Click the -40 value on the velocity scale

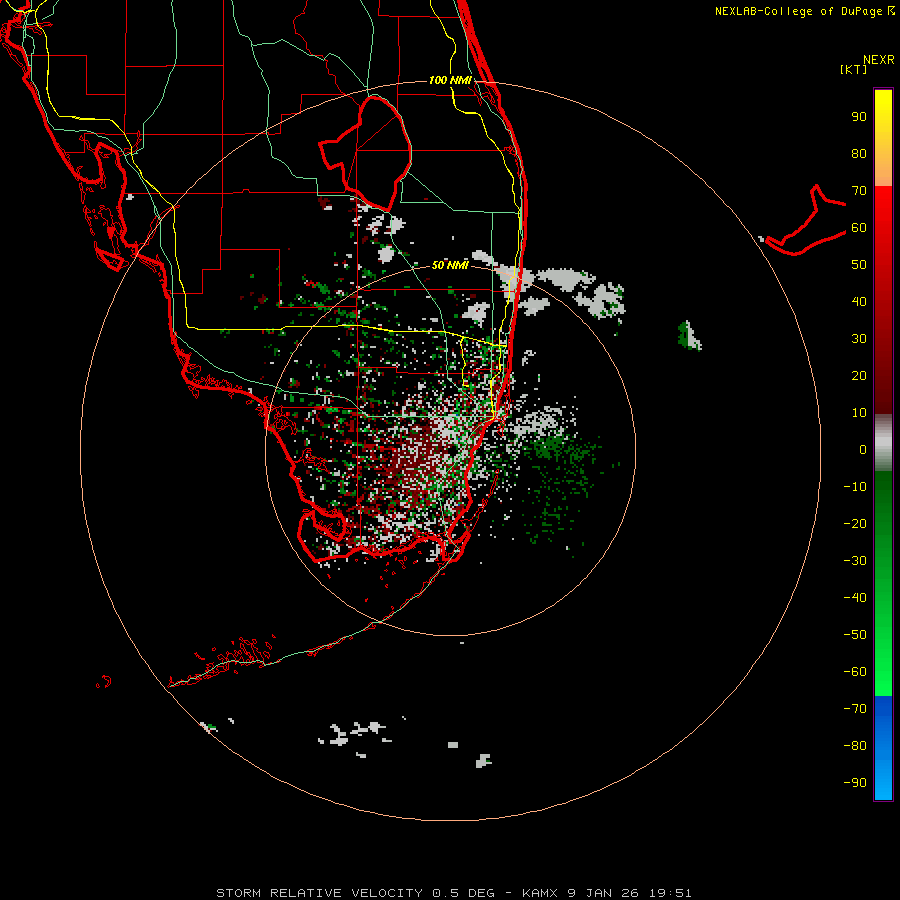855,598
